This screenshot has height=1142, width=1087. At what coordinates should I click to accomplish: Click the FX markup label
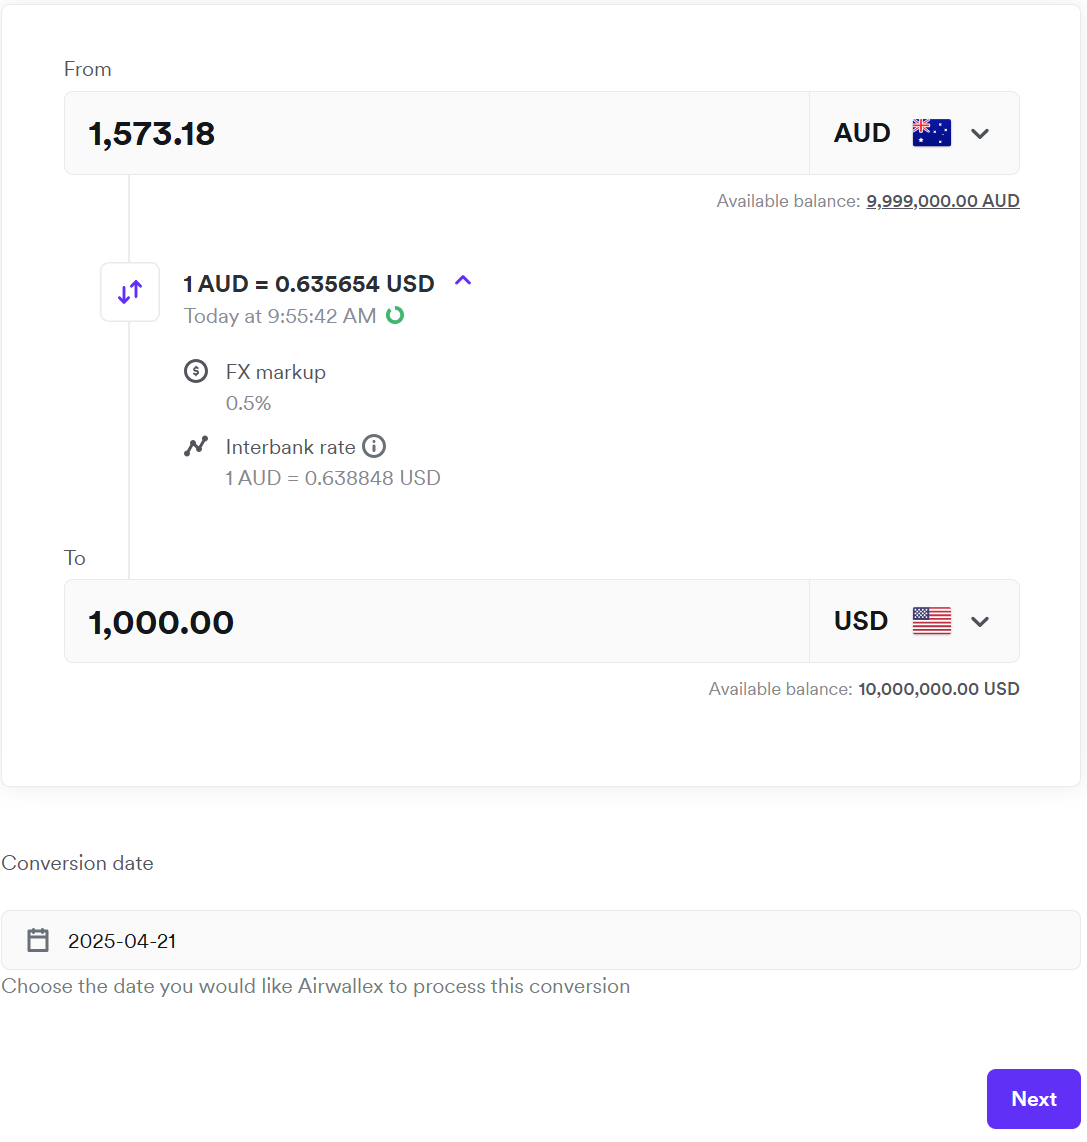click(276, 372)
